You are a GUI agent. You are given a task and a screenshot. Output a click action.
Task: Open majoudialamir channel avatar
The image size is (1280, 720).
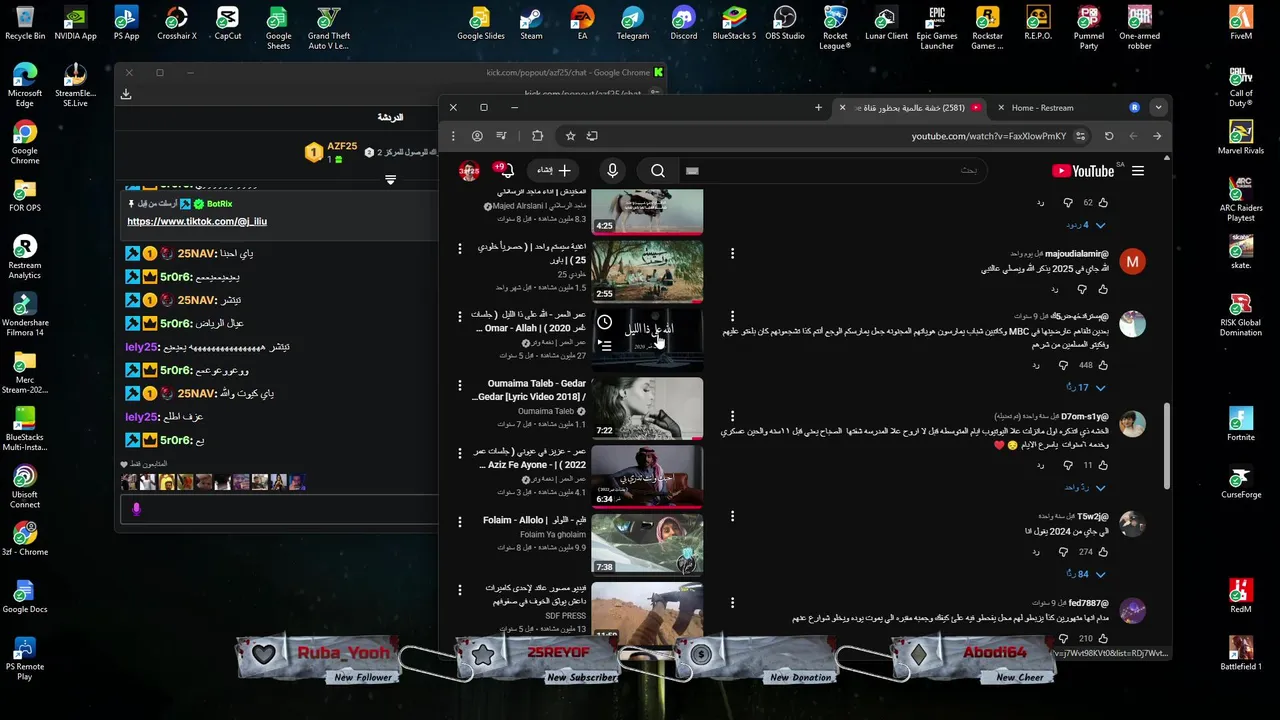pos(1132,262)
